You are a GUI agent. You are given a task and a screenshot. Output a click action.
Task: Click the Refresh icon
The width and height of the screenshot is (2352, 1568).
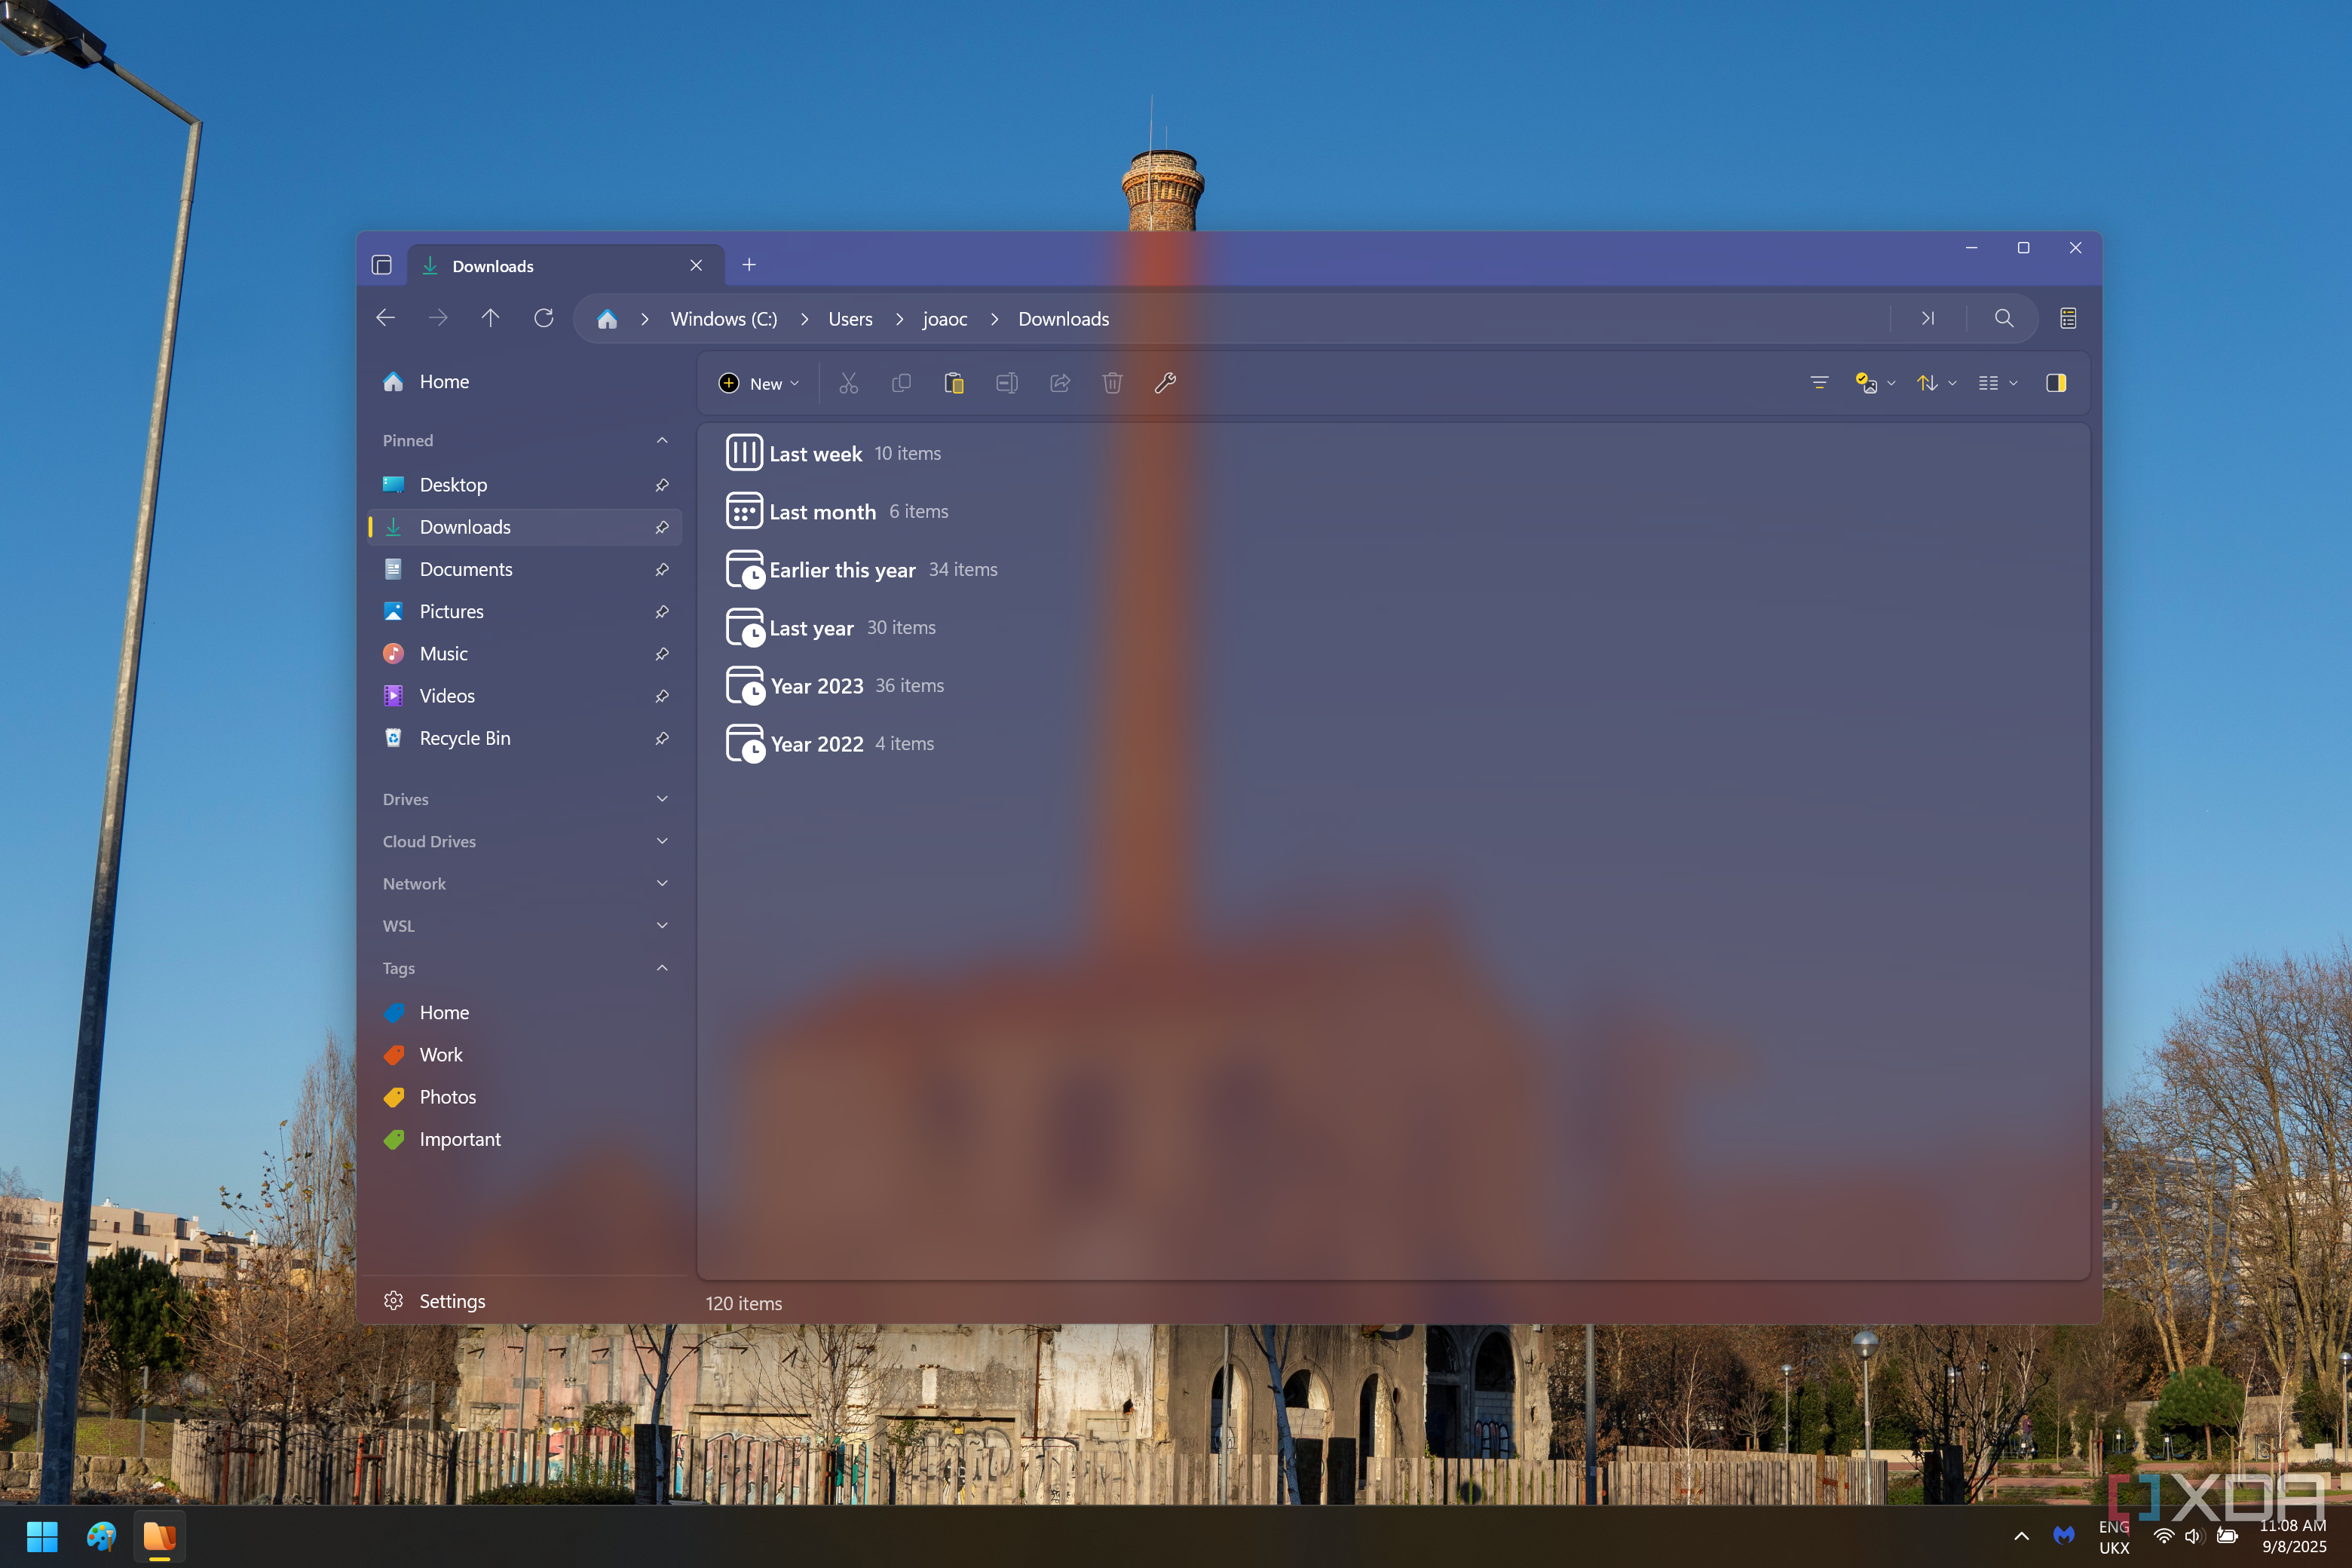tap(544, 318)
